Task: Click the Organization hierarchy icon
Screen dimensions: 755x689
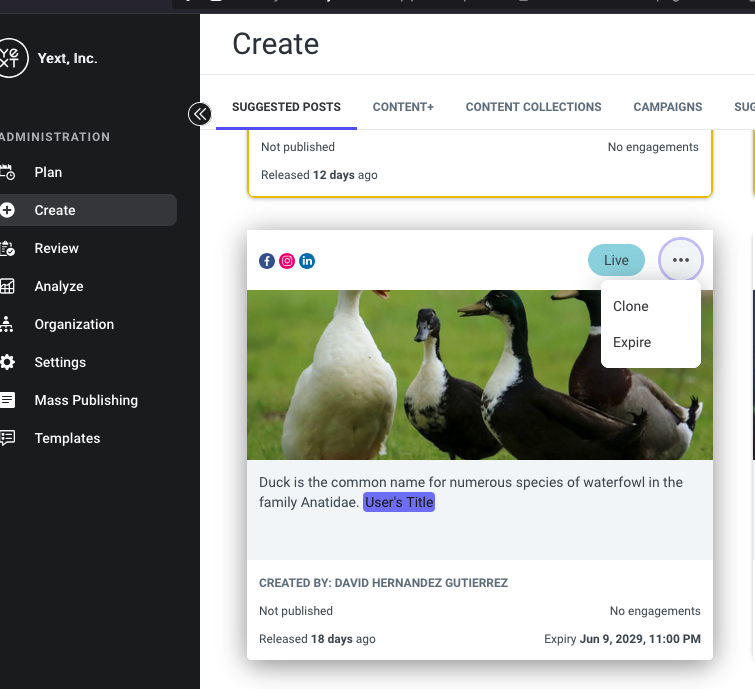Action: (7, 325)
